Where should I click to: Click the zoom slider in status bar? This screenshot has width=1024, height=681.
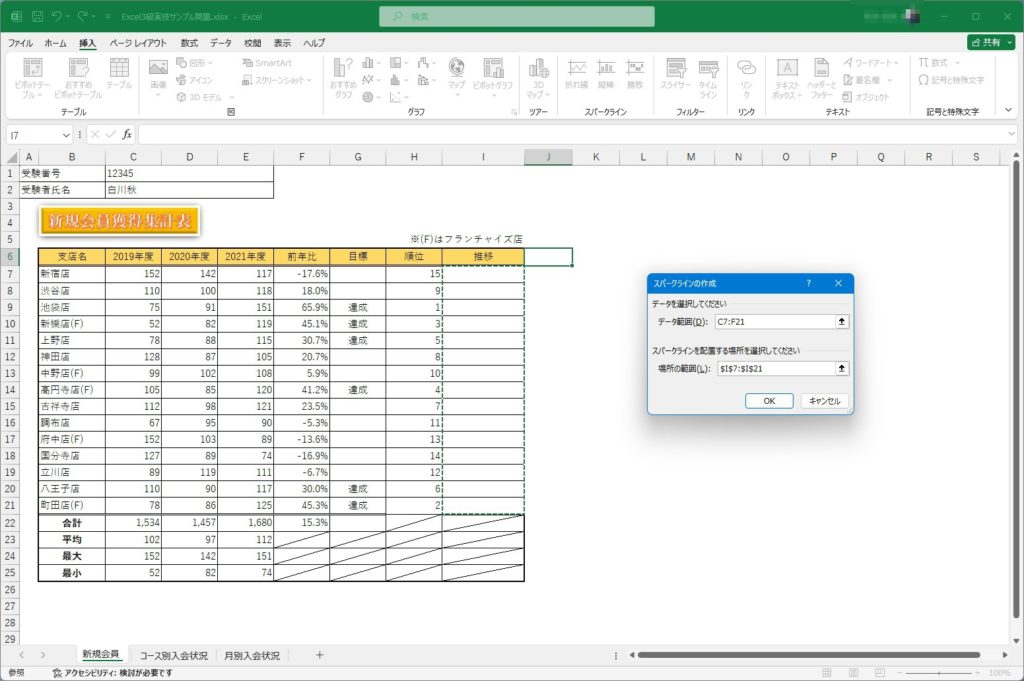pyautogui.click(x=940, y=673)
